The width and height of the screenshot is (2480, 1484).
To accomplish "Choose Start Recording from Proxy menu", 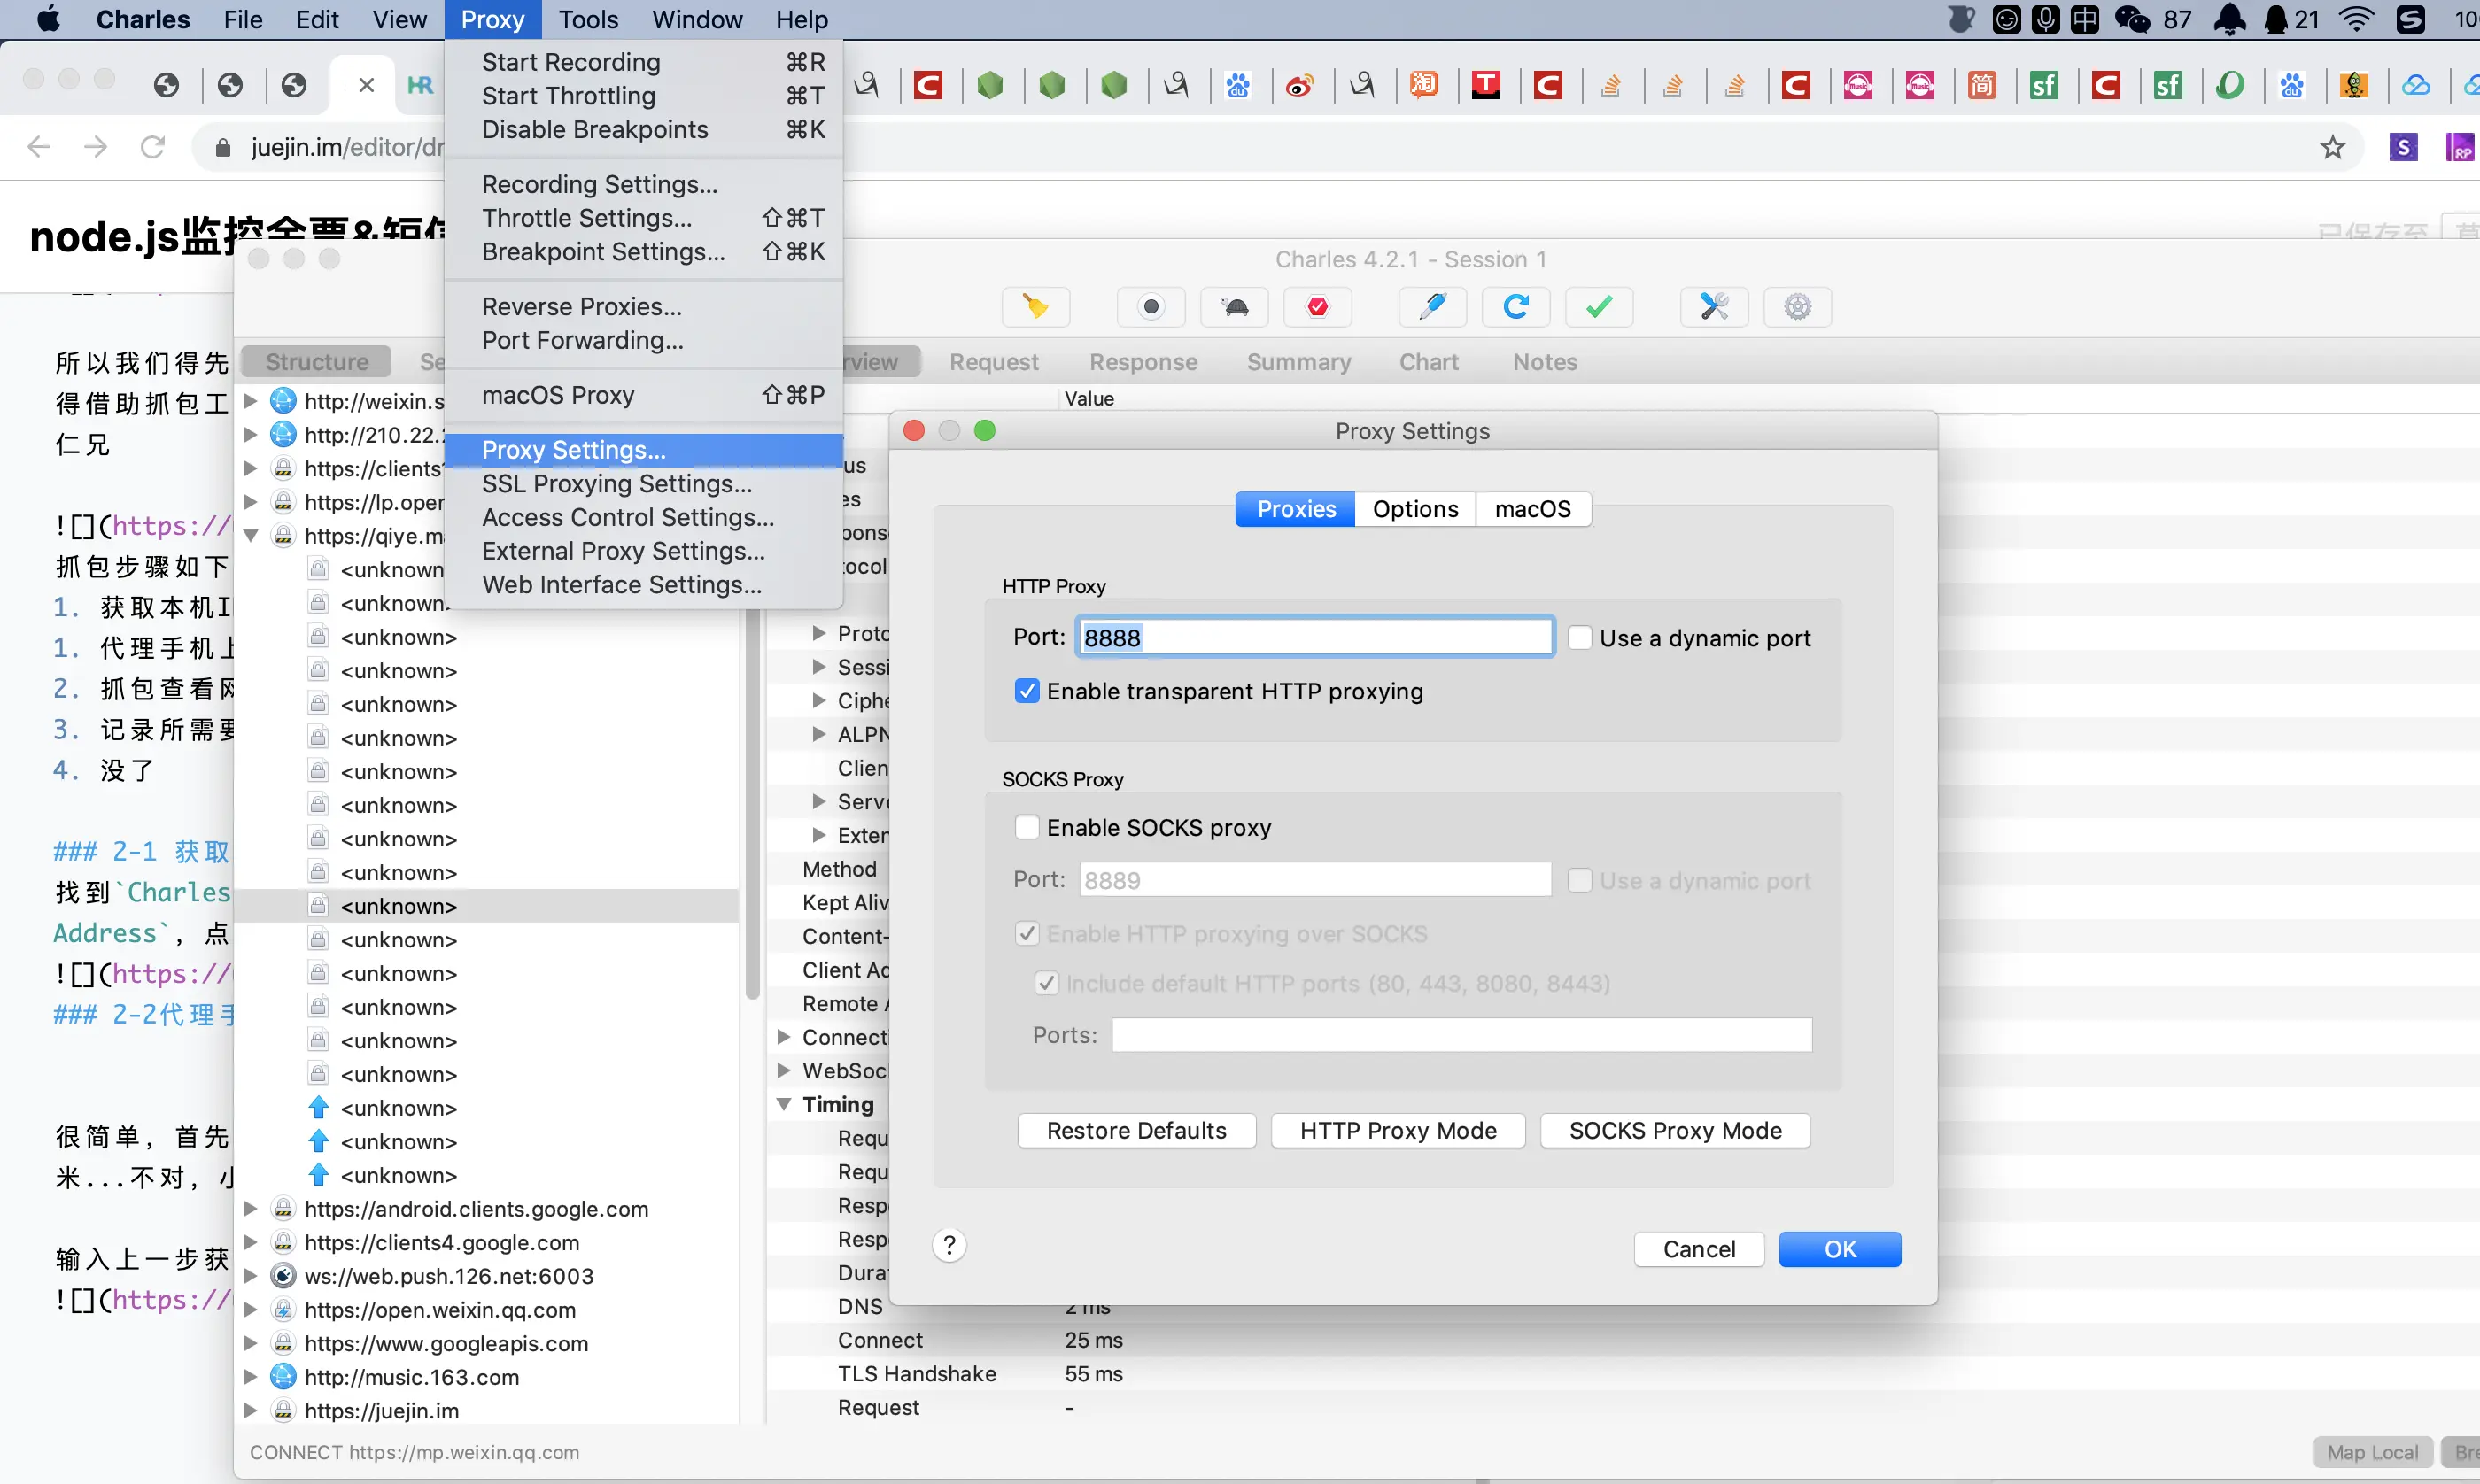I will click(643, 62).
